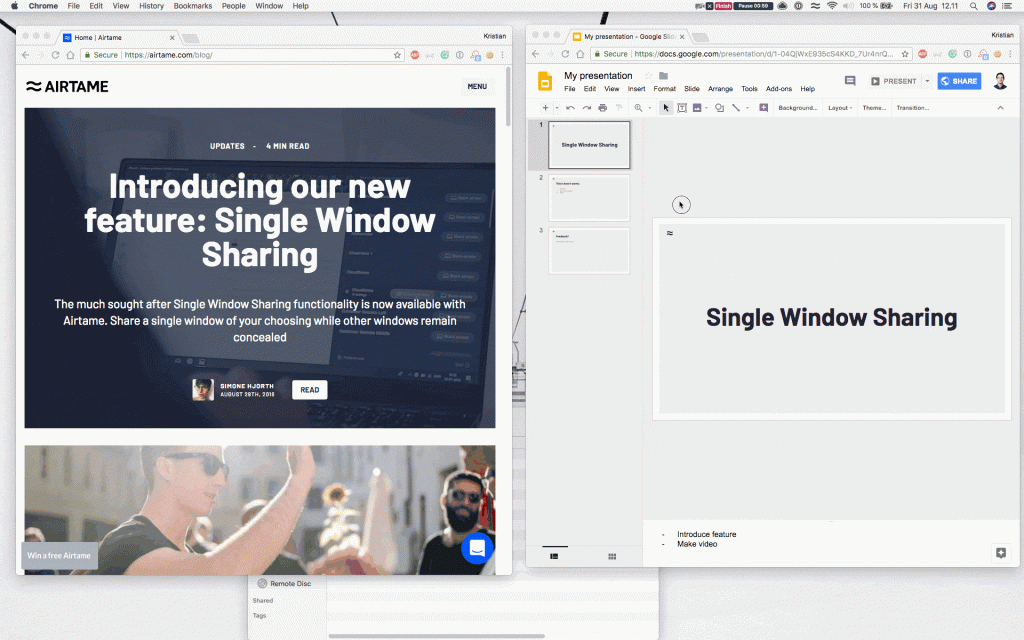Click the blue SHARE button
Screen dimensions: 1024x640
pos(959,81)
